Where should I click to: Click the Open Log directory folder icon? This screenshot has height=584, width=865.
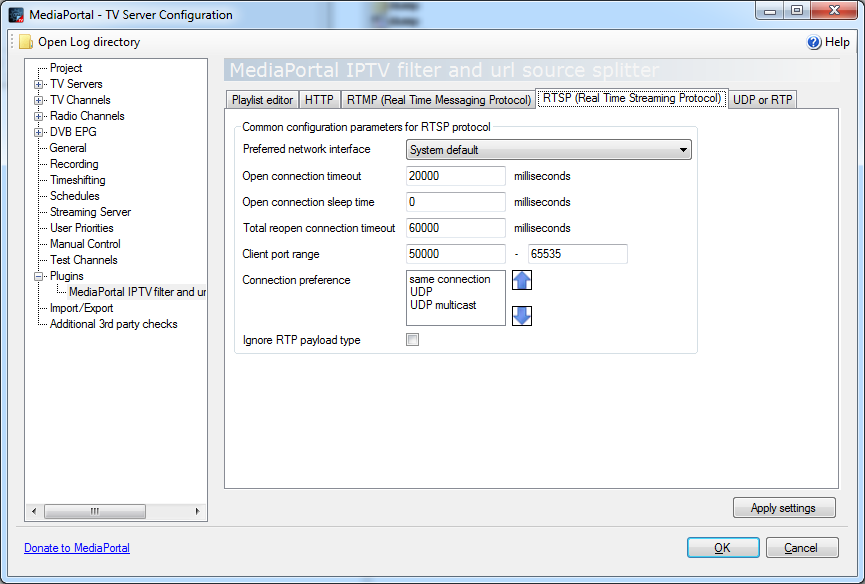[x=26, y=42]
